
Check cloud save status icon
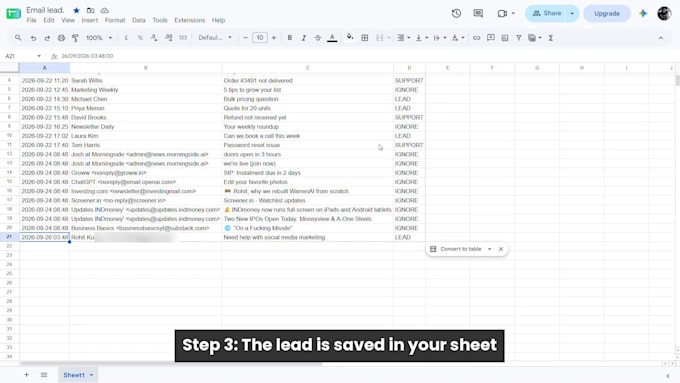(x=105, y=10)
